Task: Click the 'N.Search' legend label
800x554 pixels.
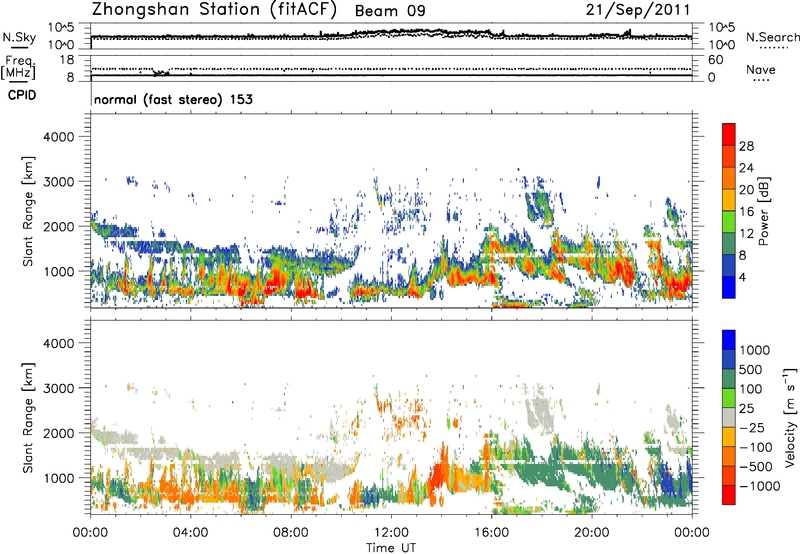Action: coord(772,37)
